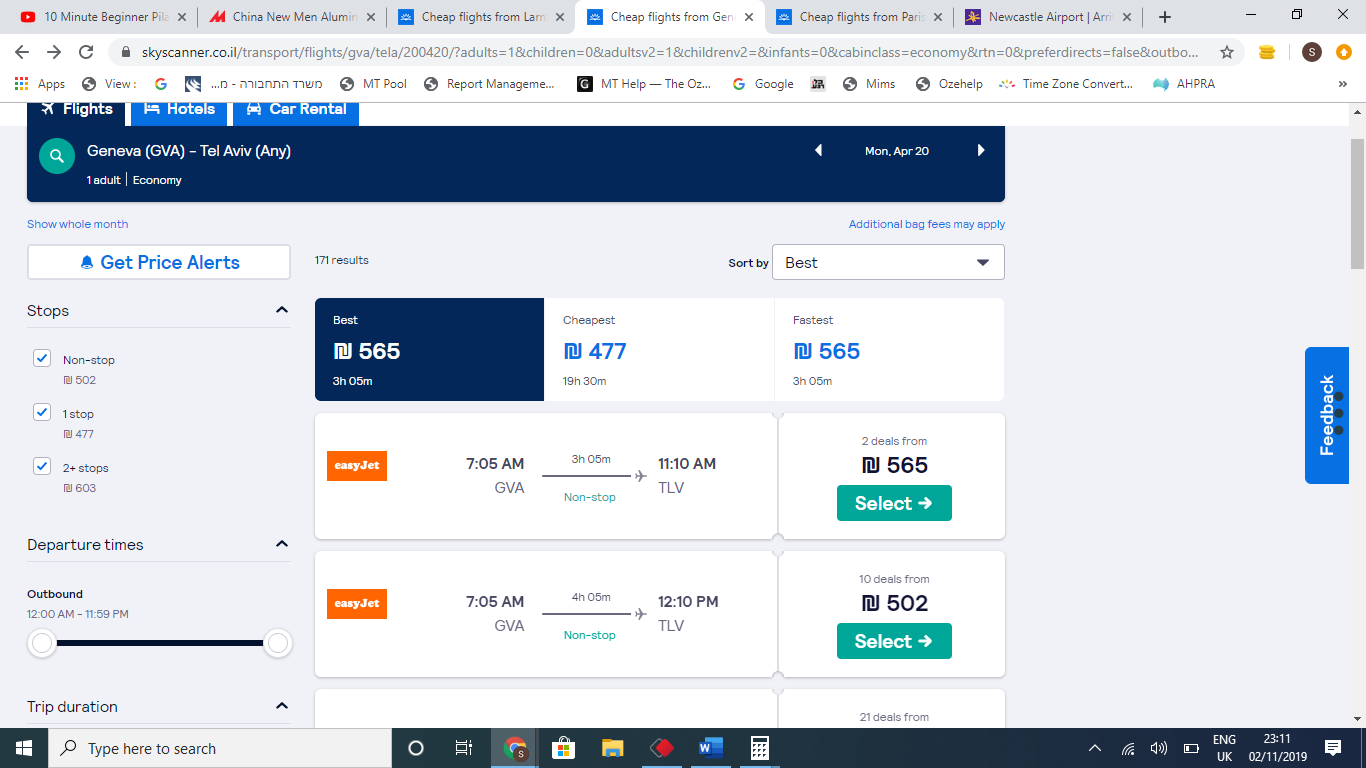This screenshot has height=768, width=1366.
Task: Click the right Outbound time slider handle
Action: tap(278, 643)
